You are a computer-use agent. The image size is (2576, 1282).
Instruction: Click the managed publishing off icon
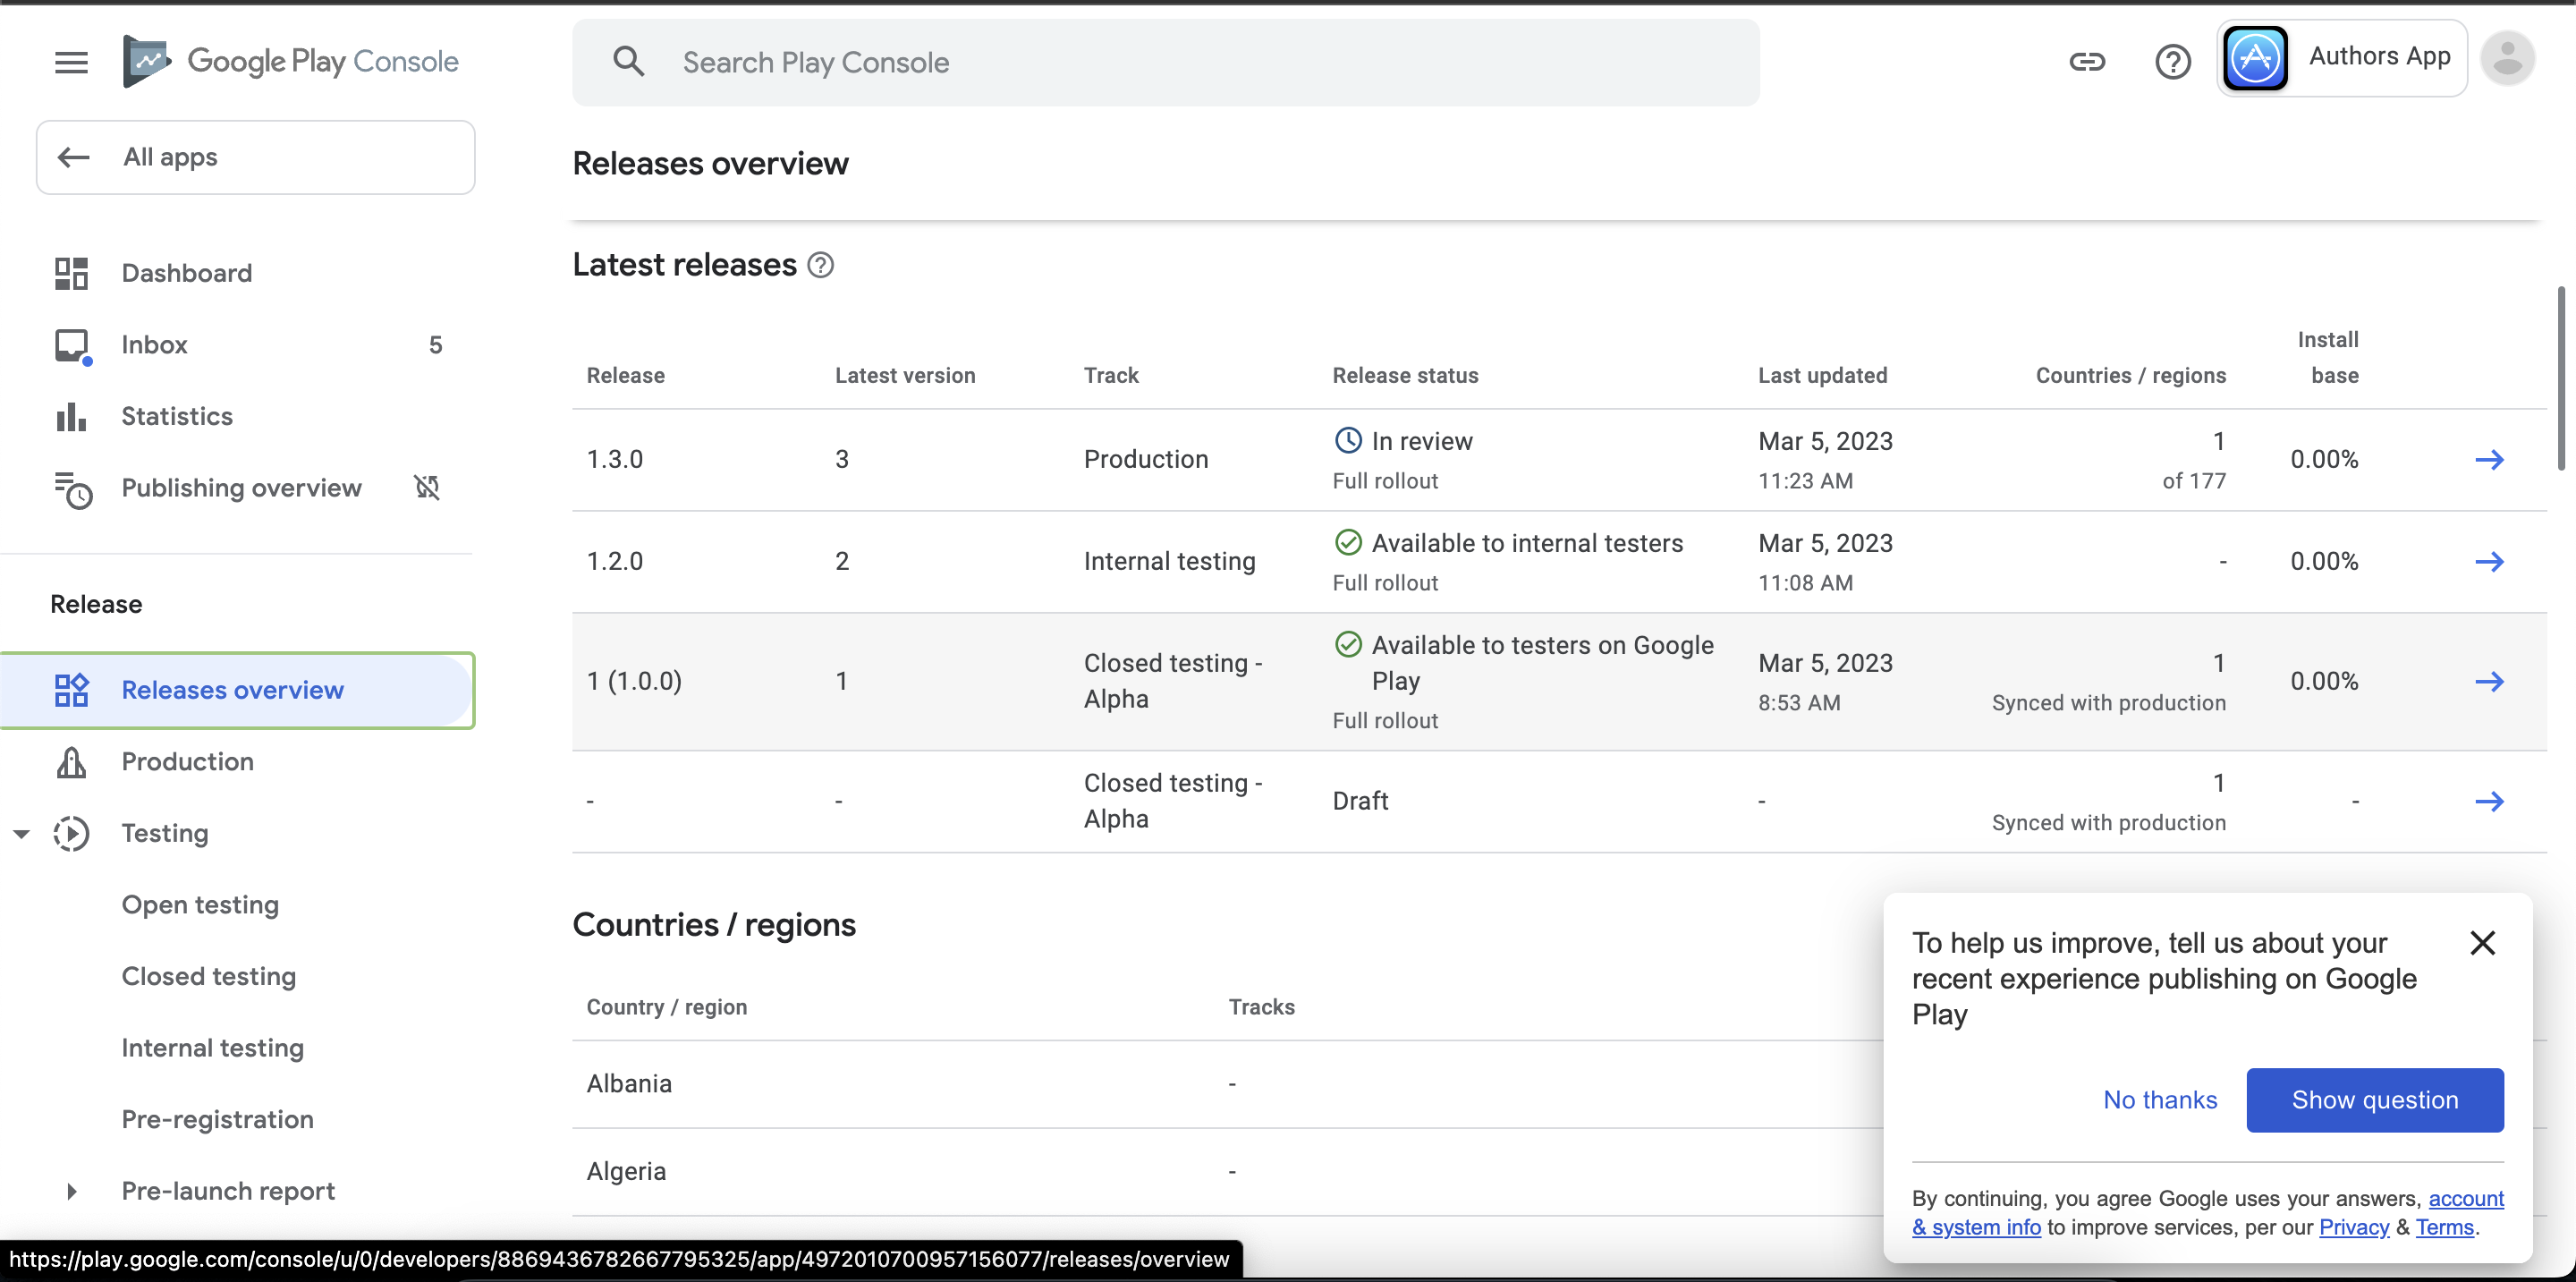click(427, 487)
